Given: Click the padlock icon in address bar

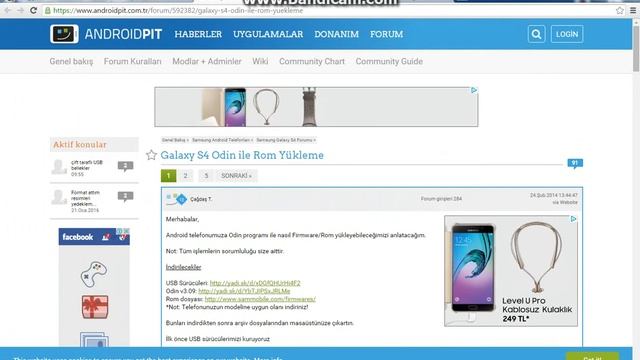Looking at the screenshot, I should (x=48, y=11).
